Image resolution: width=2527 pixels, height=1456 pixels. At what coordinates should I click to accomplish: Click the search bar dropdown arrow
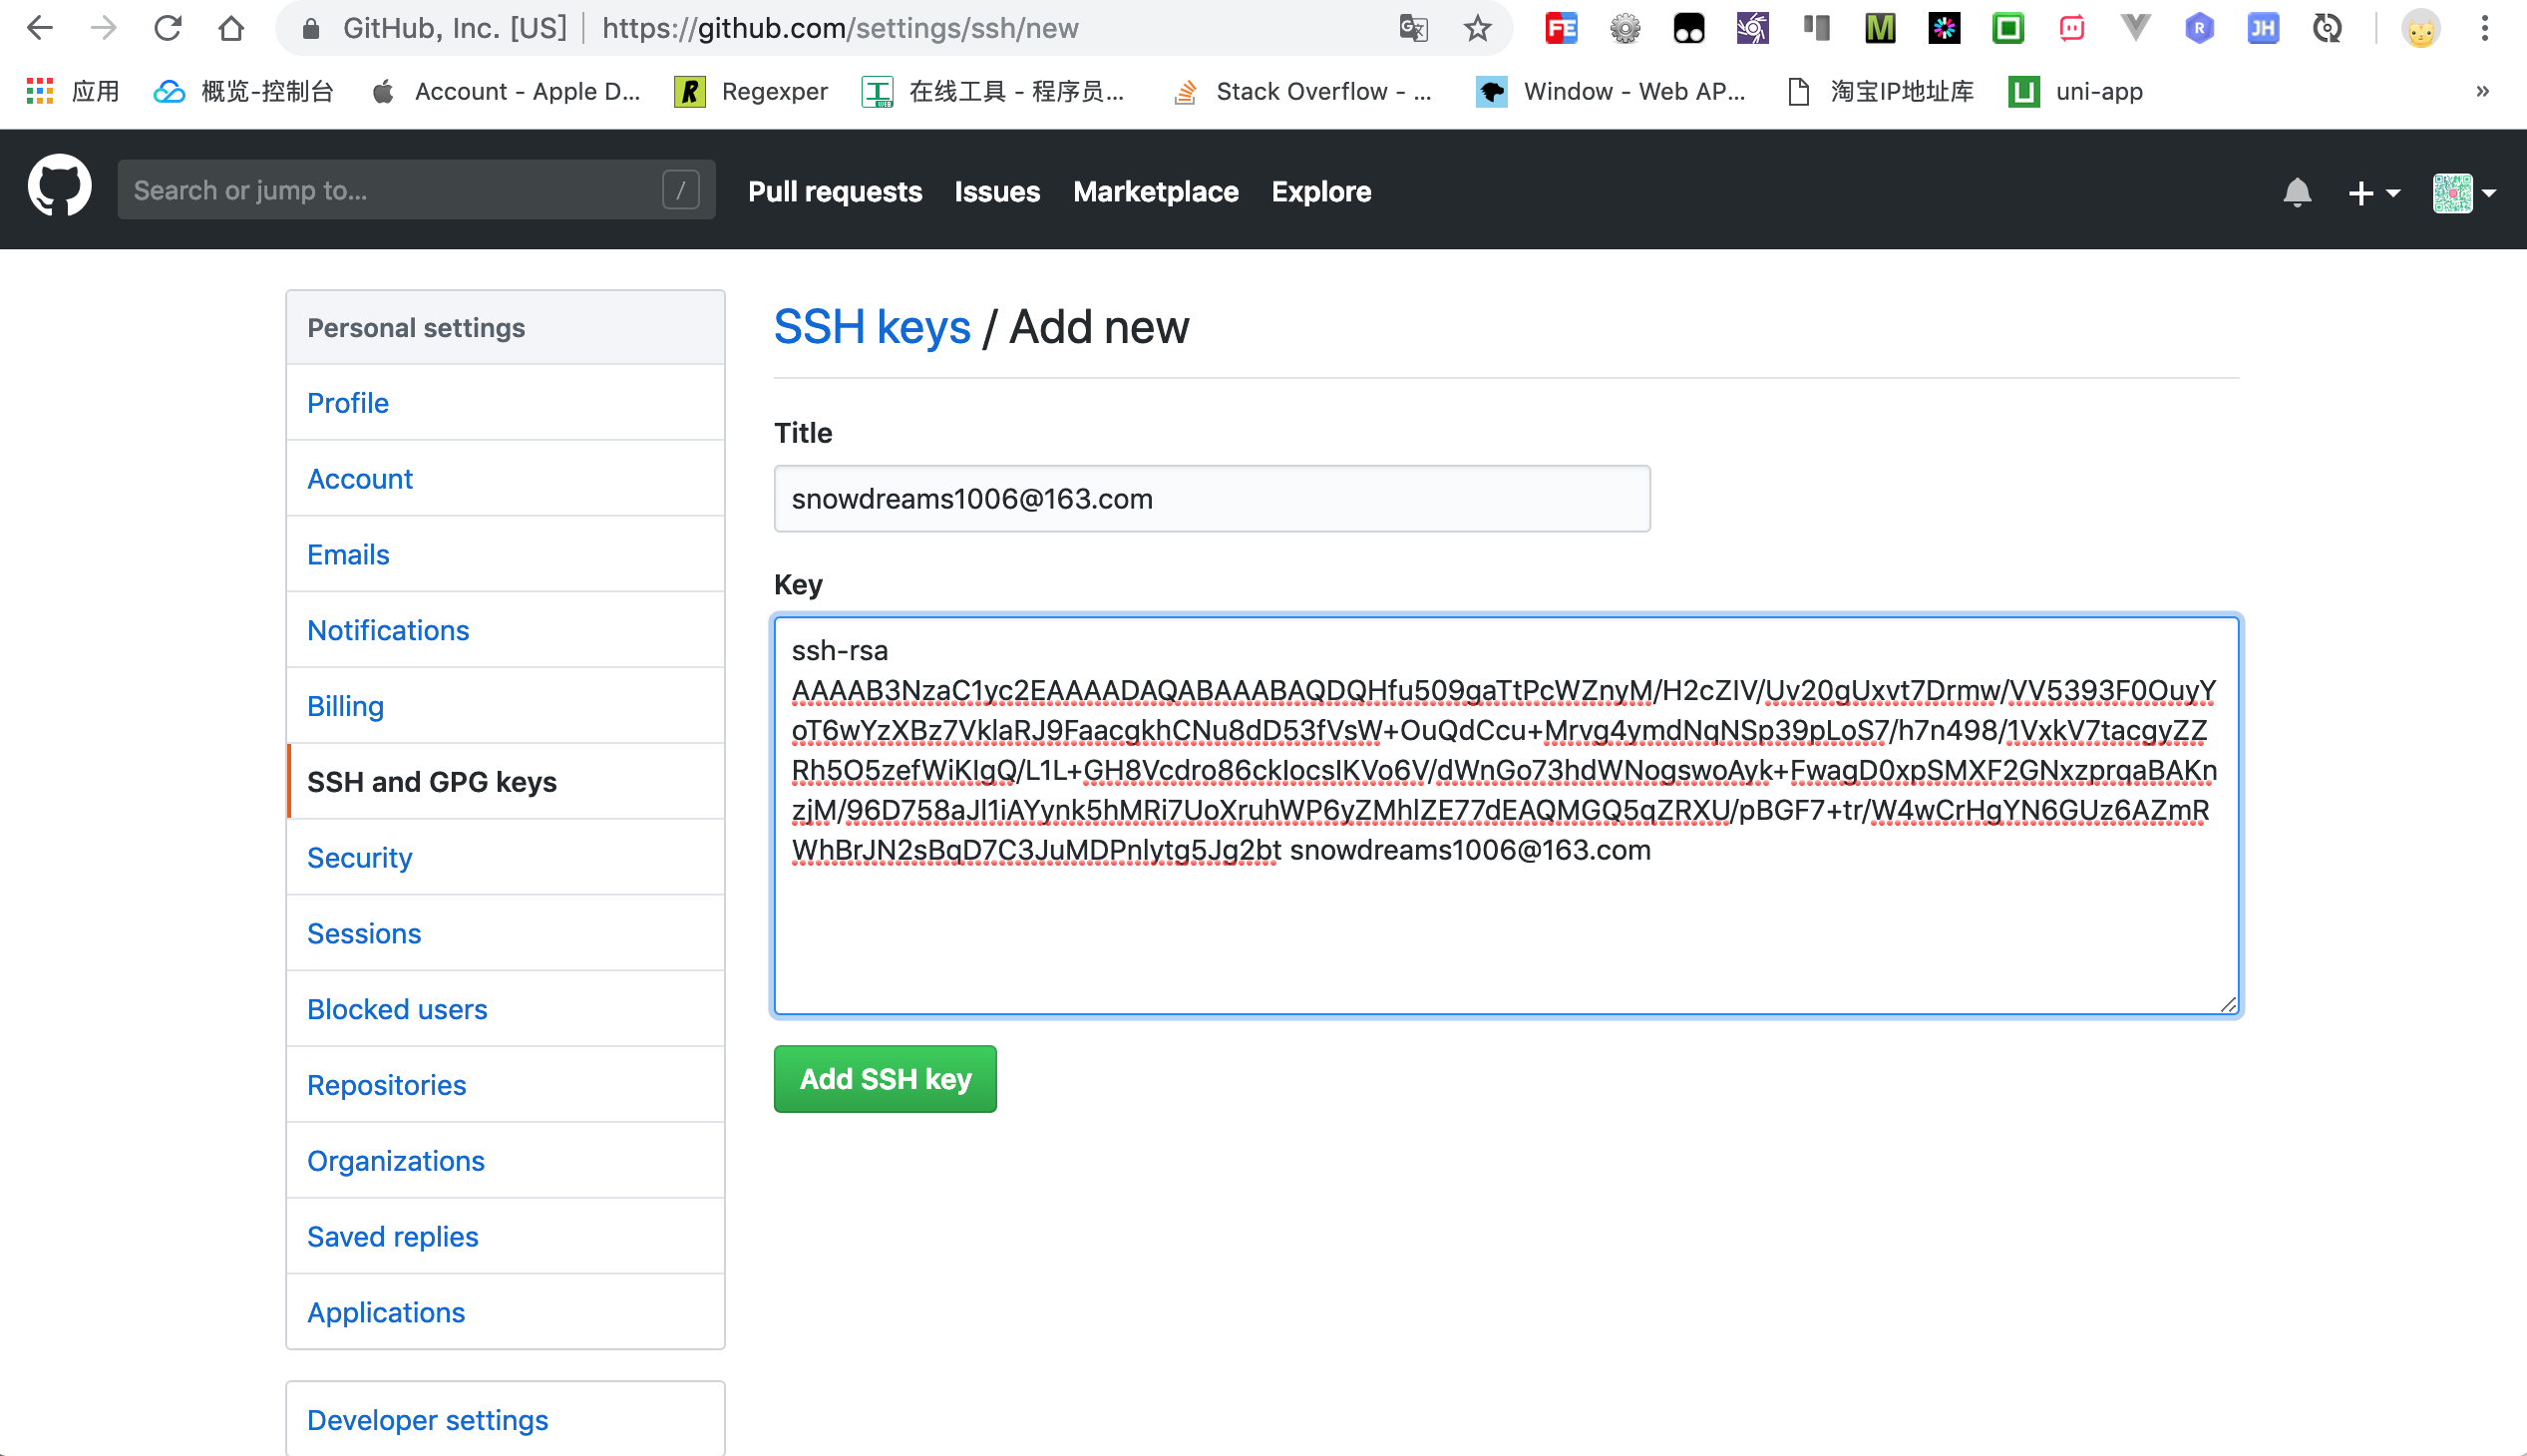tap(682, 189)
